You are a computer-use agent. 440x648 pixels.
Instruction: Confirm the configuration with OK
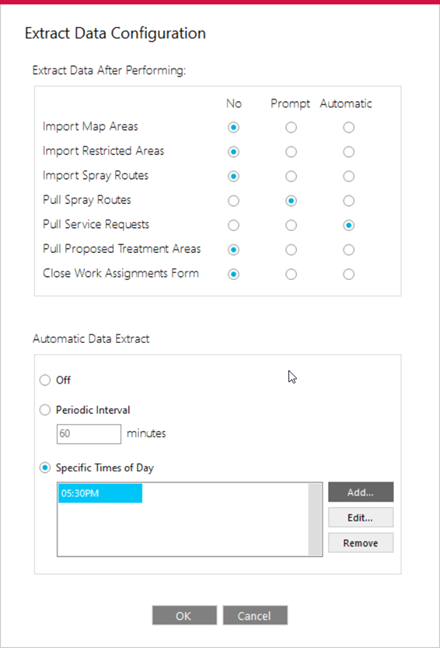(x=184, y=616)
